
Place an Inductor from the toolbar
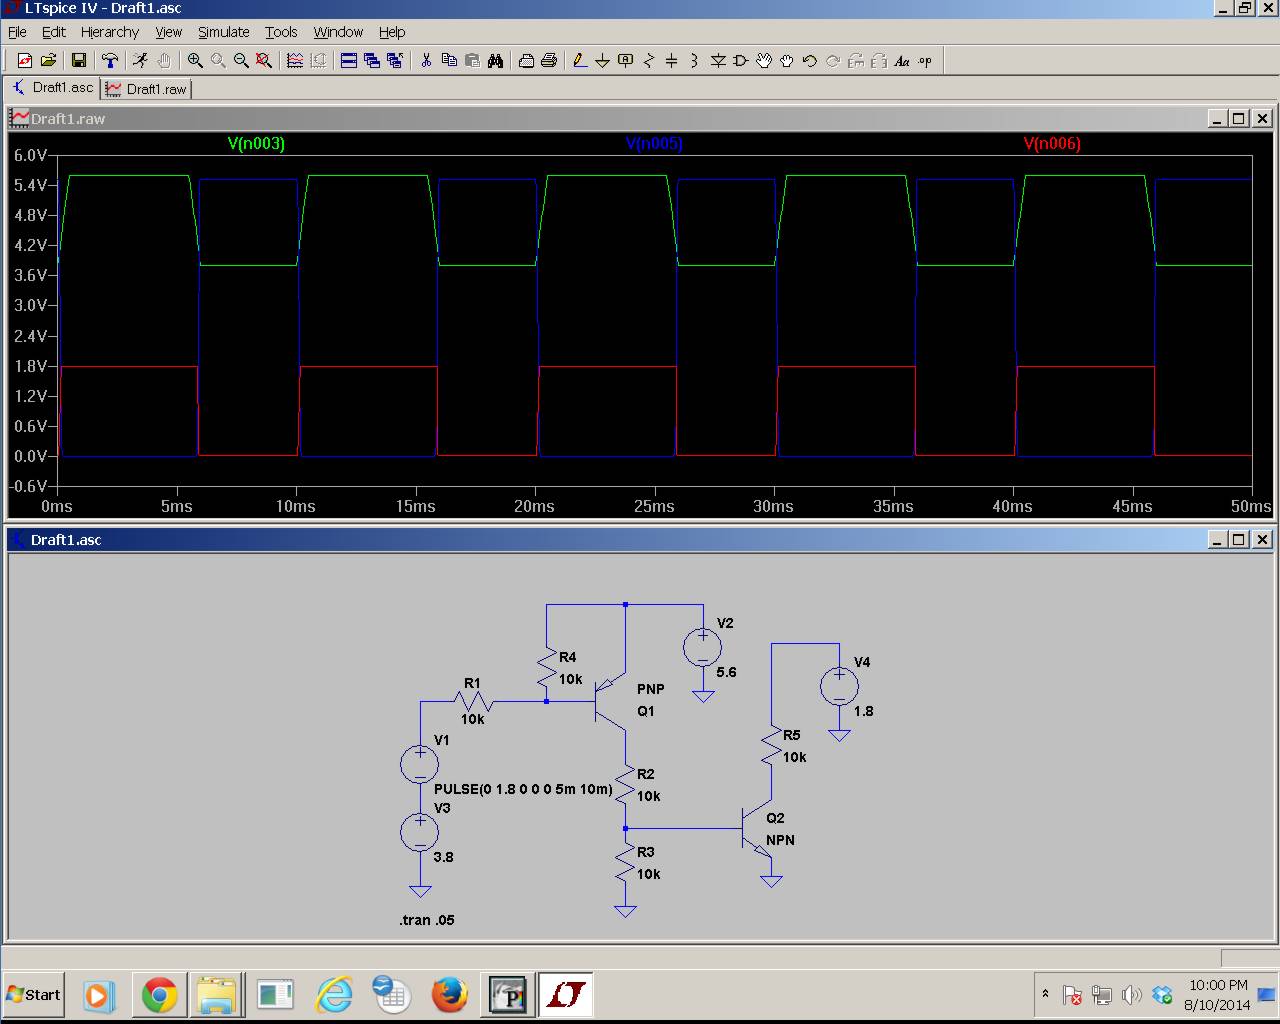[695, 61]
